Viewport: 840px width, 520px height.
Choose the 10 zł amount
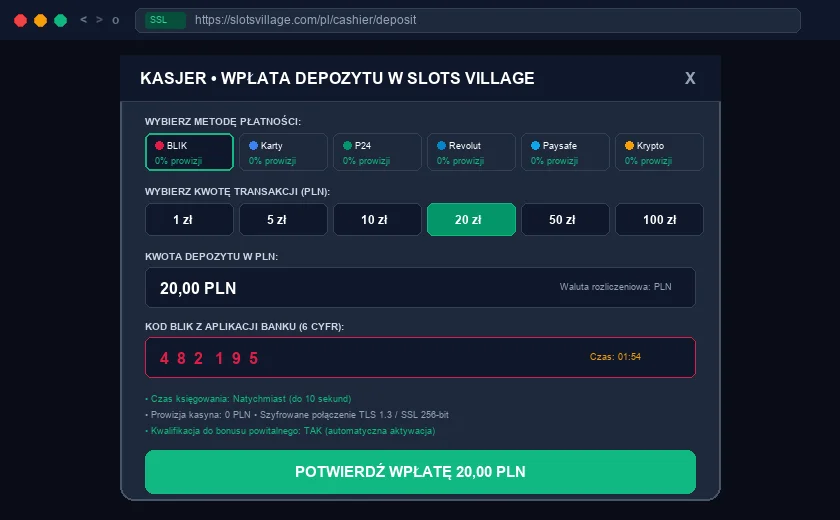pos(377,220)
